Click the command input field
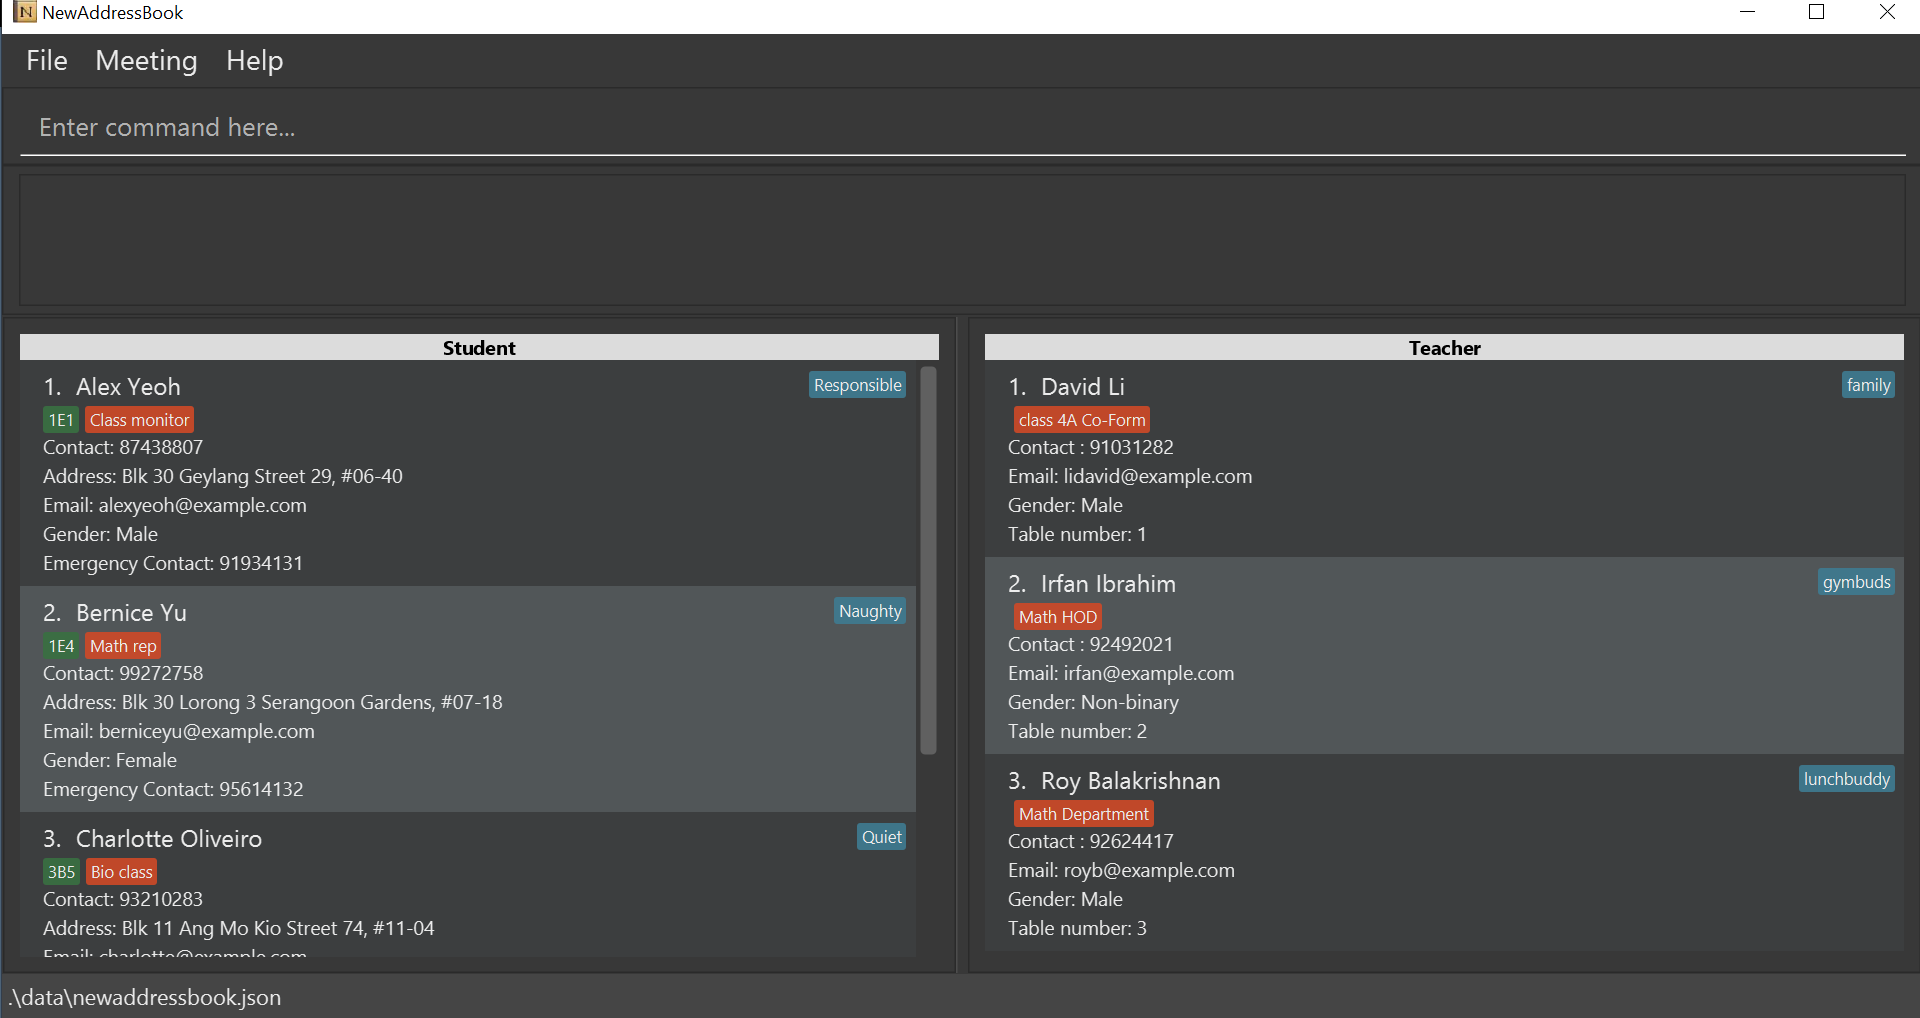 click(963, 128)
